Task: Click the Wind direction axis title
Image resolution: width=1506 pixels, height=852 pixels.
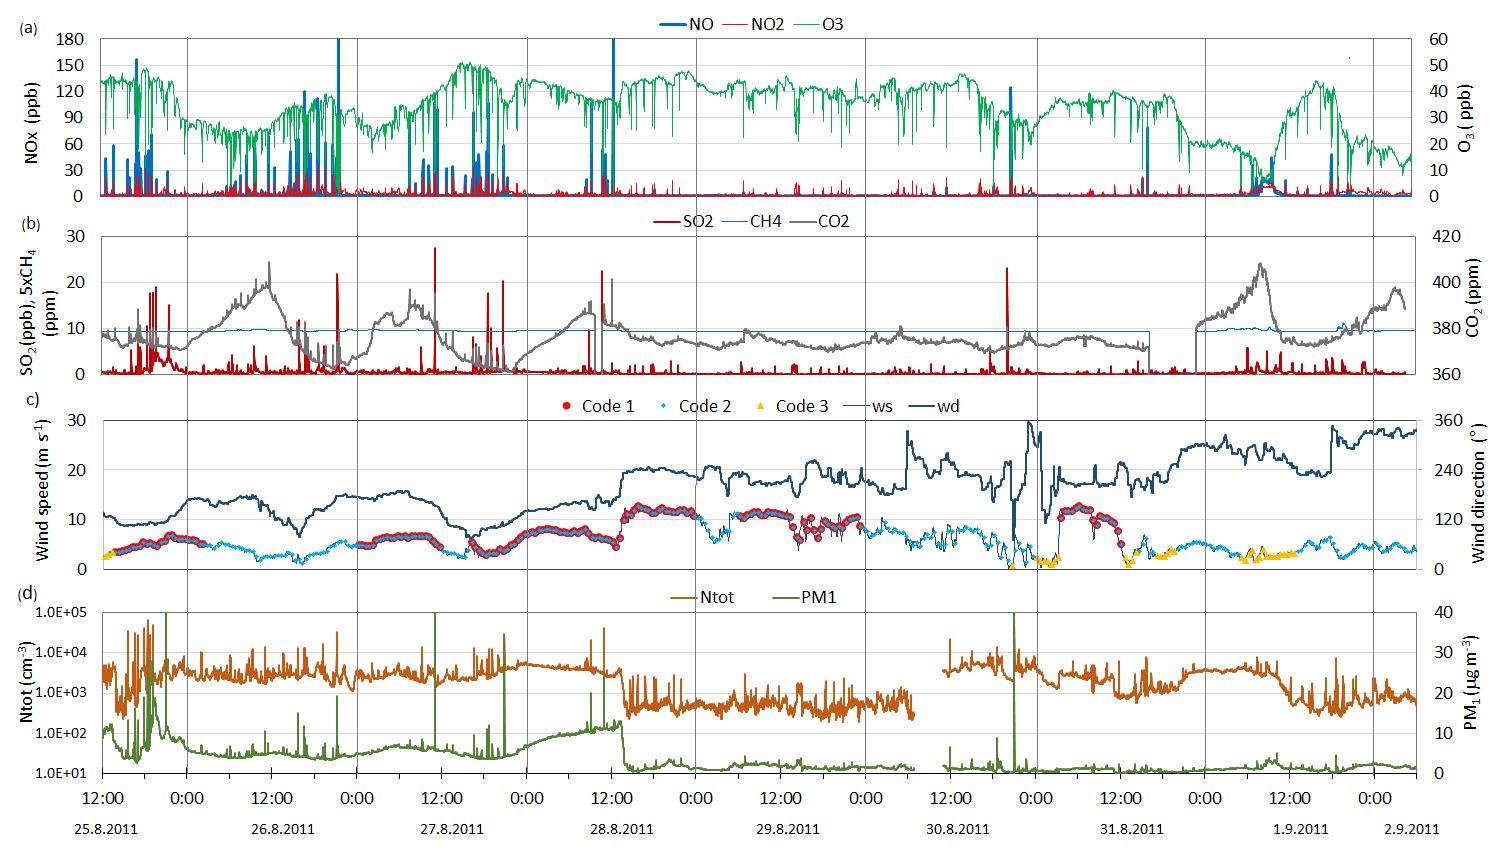Action: [x=1479, y=493]
